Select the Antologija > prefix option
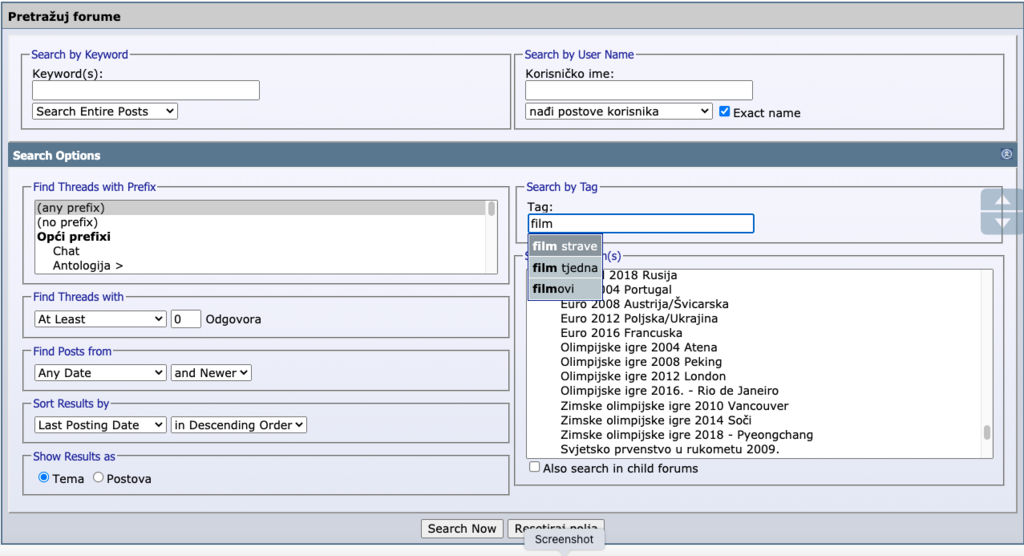This screenshot has width=1024, height=556. point(260,265)
